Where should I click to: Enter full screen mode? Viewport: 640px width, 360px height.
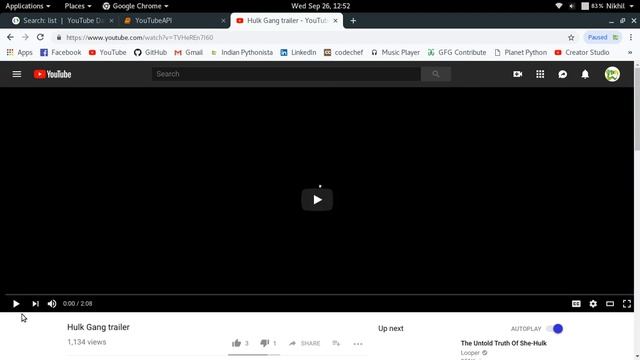(x=627, y=304)
